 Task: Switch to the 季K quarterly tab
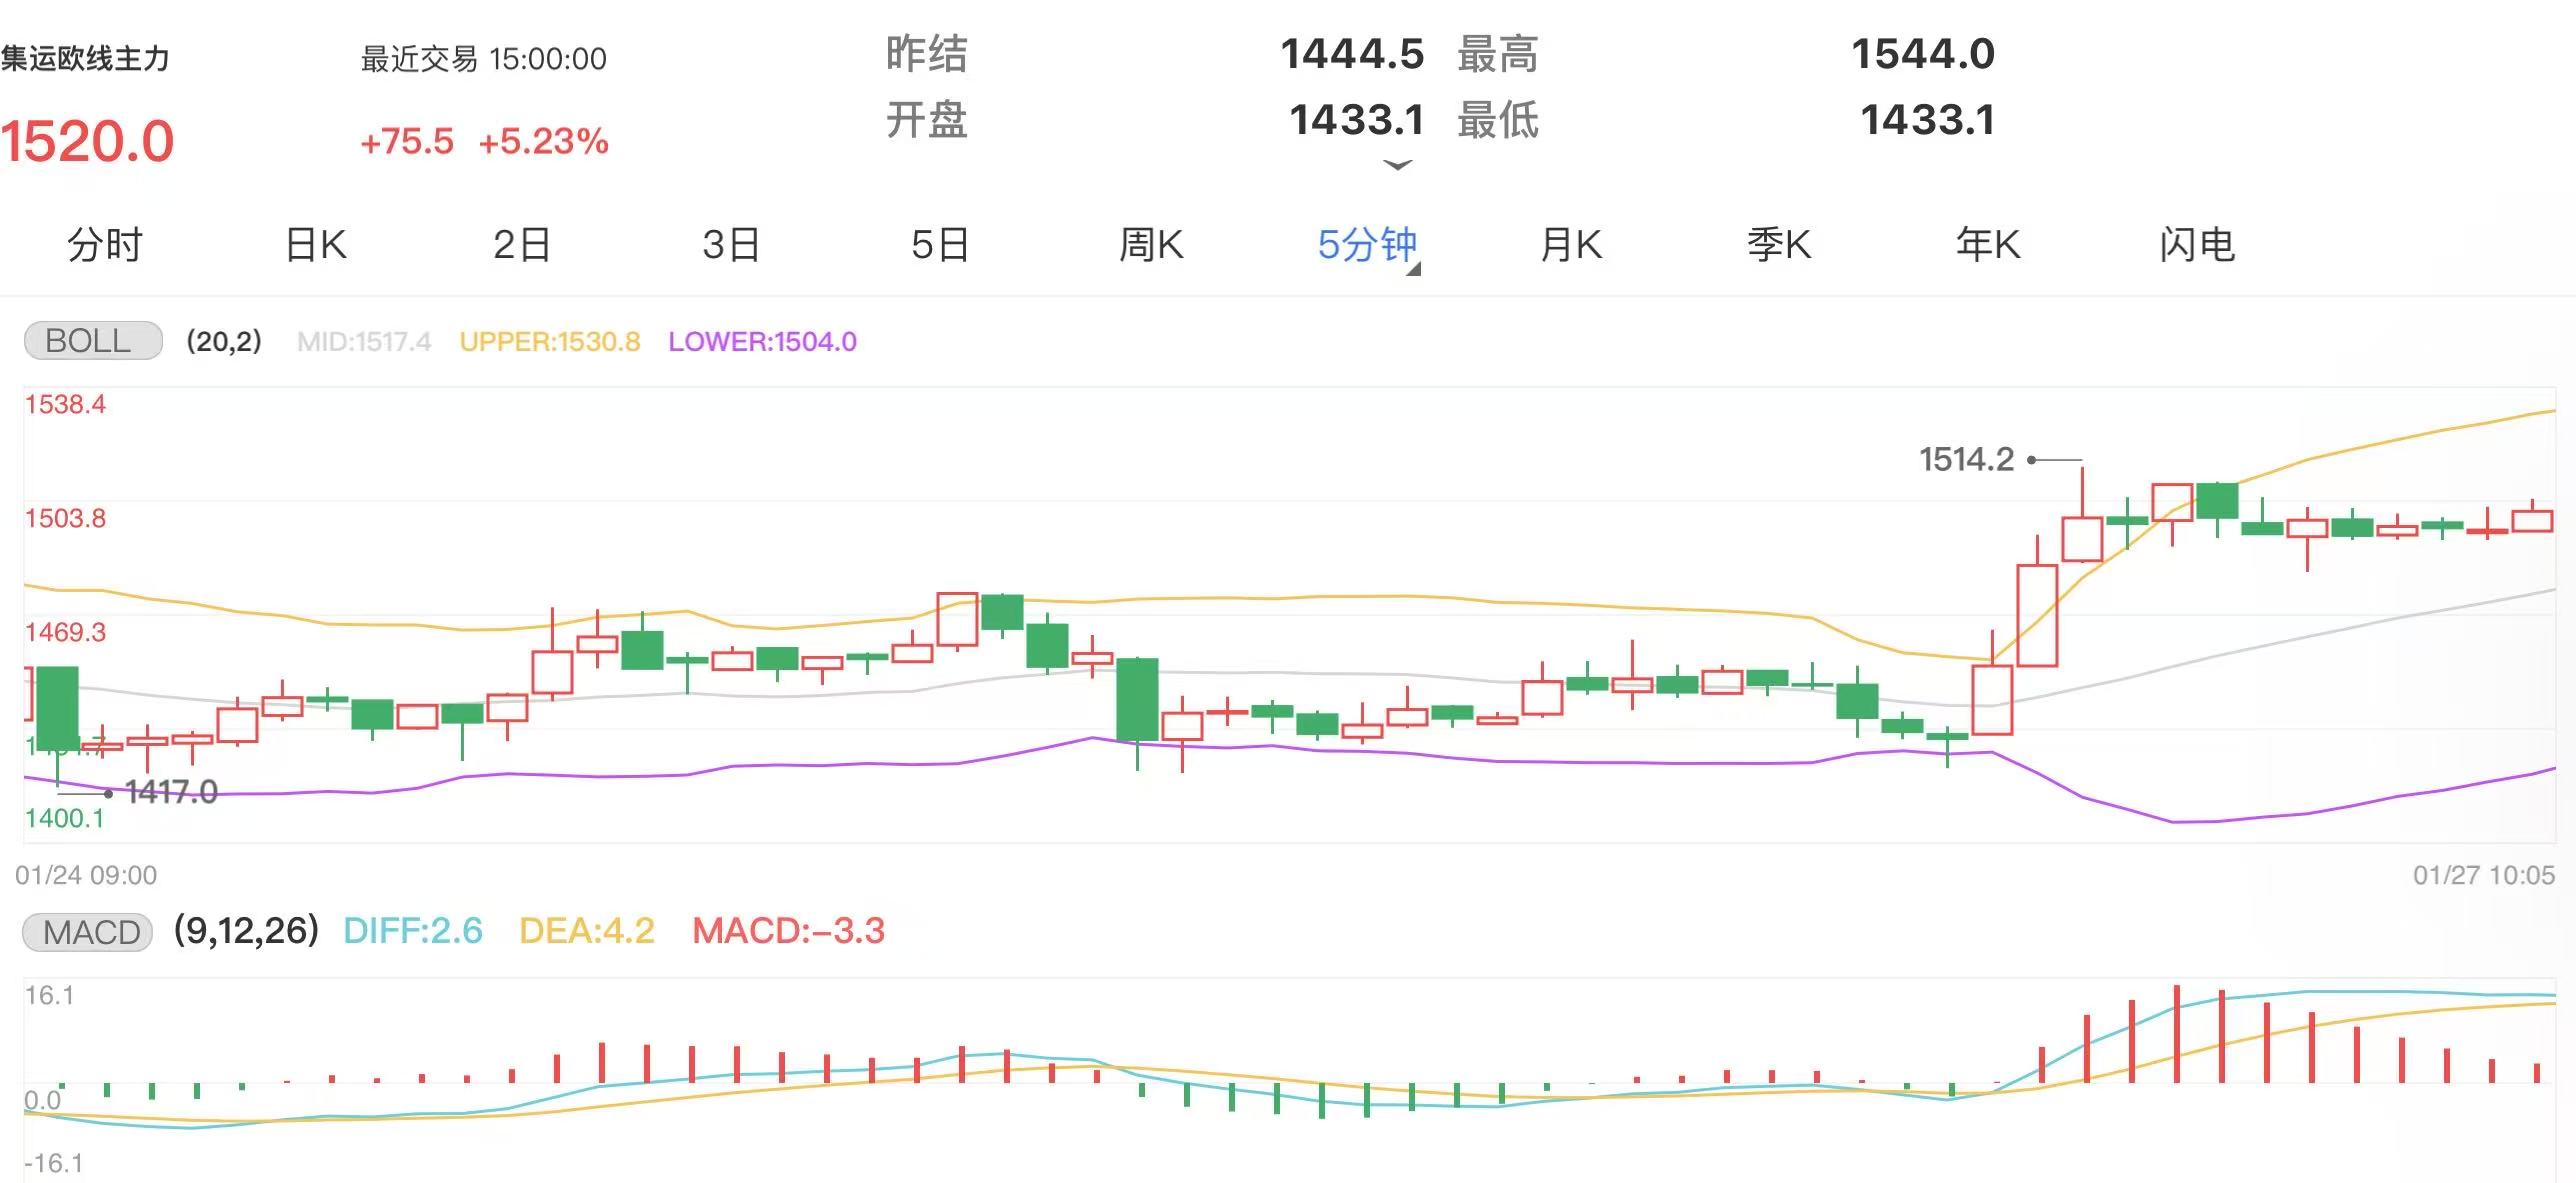1779,245
